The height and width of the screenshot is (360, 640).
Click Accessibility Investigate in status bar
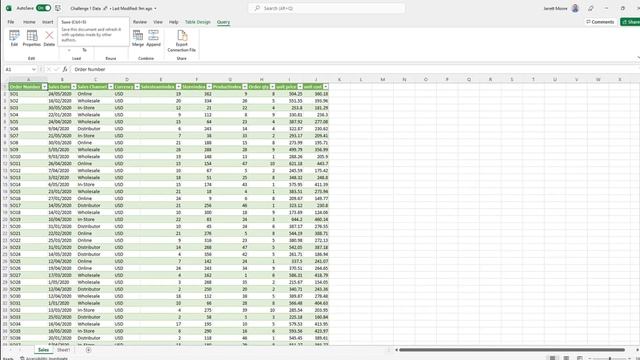click(44, 358)
